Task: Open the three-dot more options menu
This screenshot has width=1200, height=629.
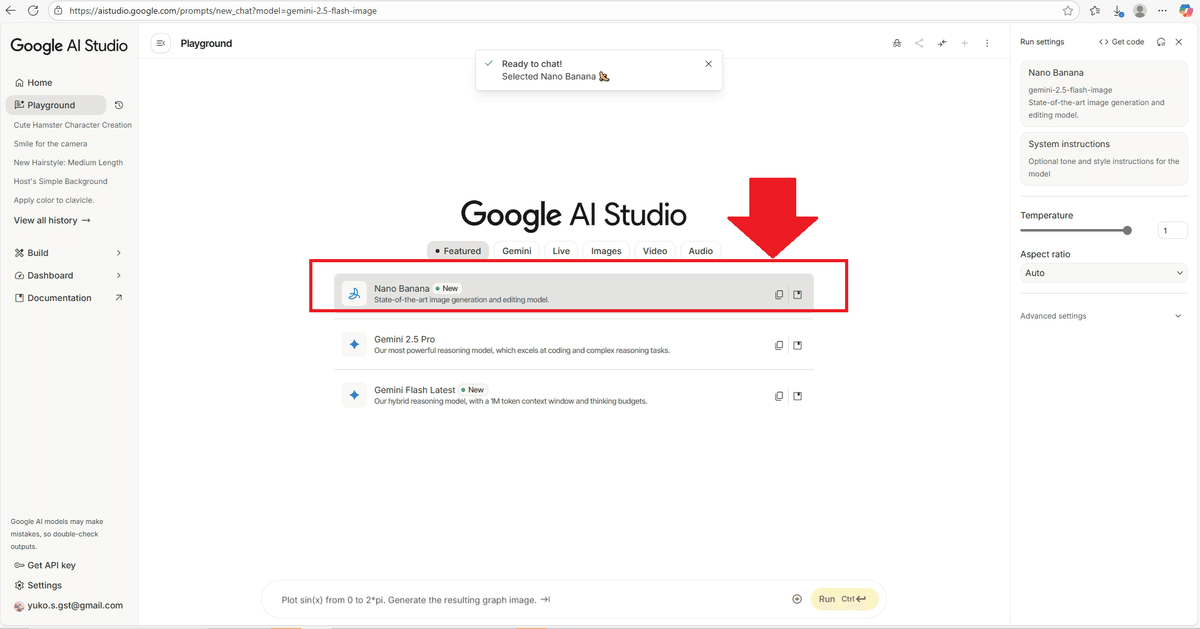Action: point(987,43)
